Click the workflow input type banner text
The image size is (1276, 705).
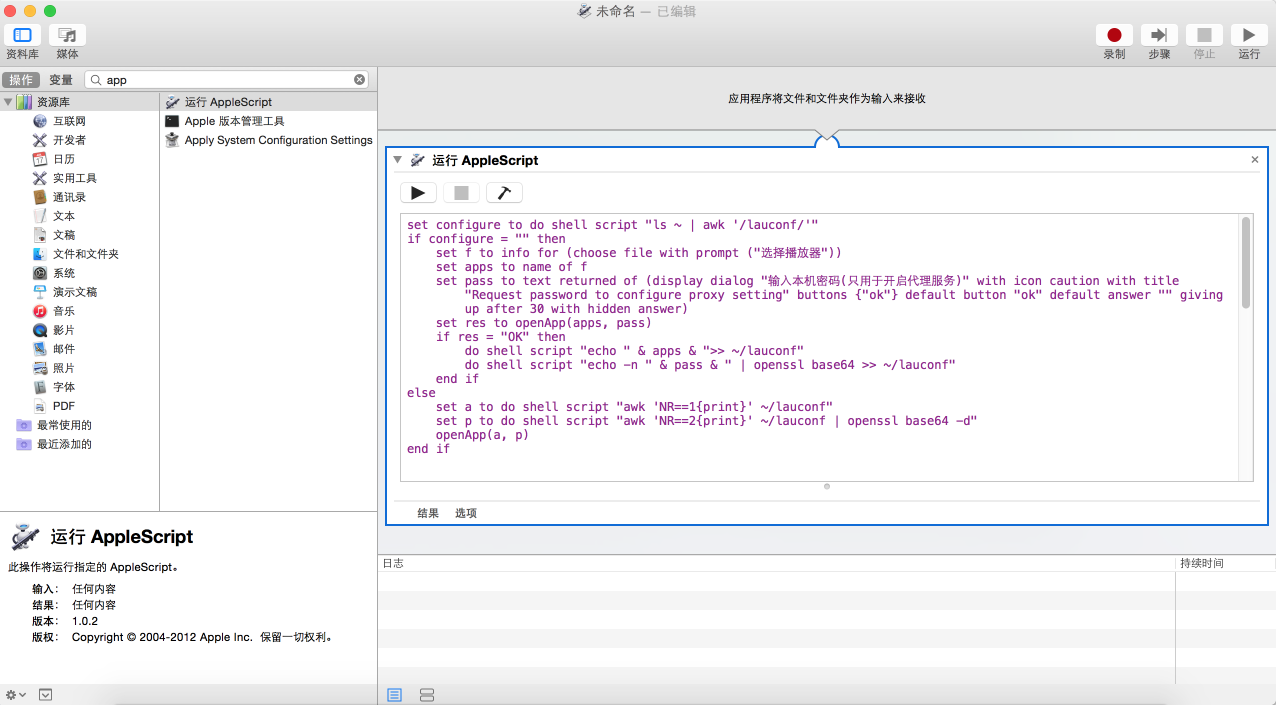click(826, 99)
